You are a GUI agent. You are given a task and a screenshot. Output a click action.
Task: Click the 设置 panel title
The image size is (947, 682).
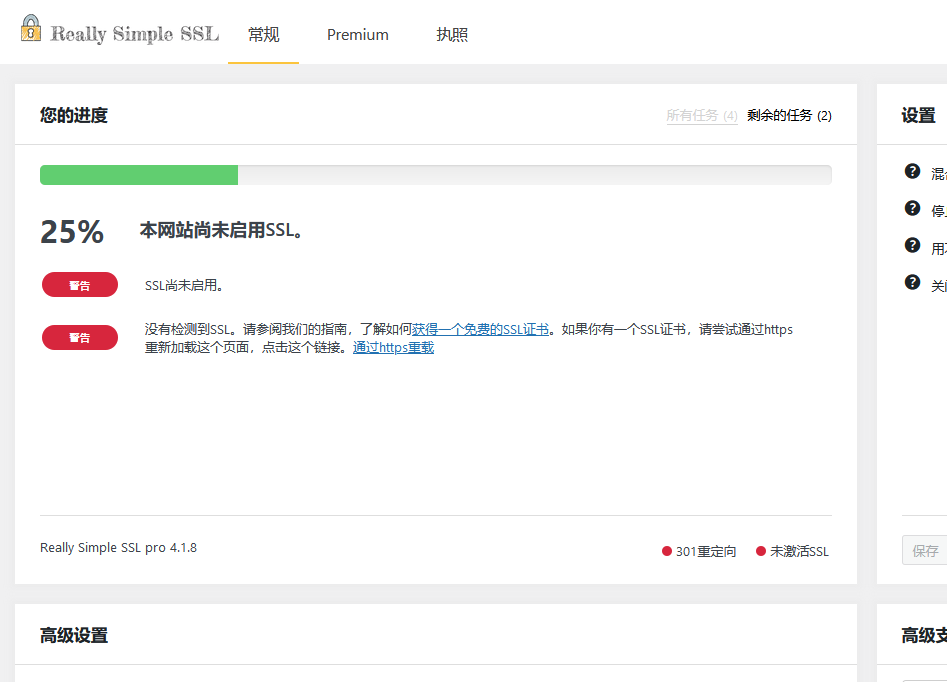point(918,115)
